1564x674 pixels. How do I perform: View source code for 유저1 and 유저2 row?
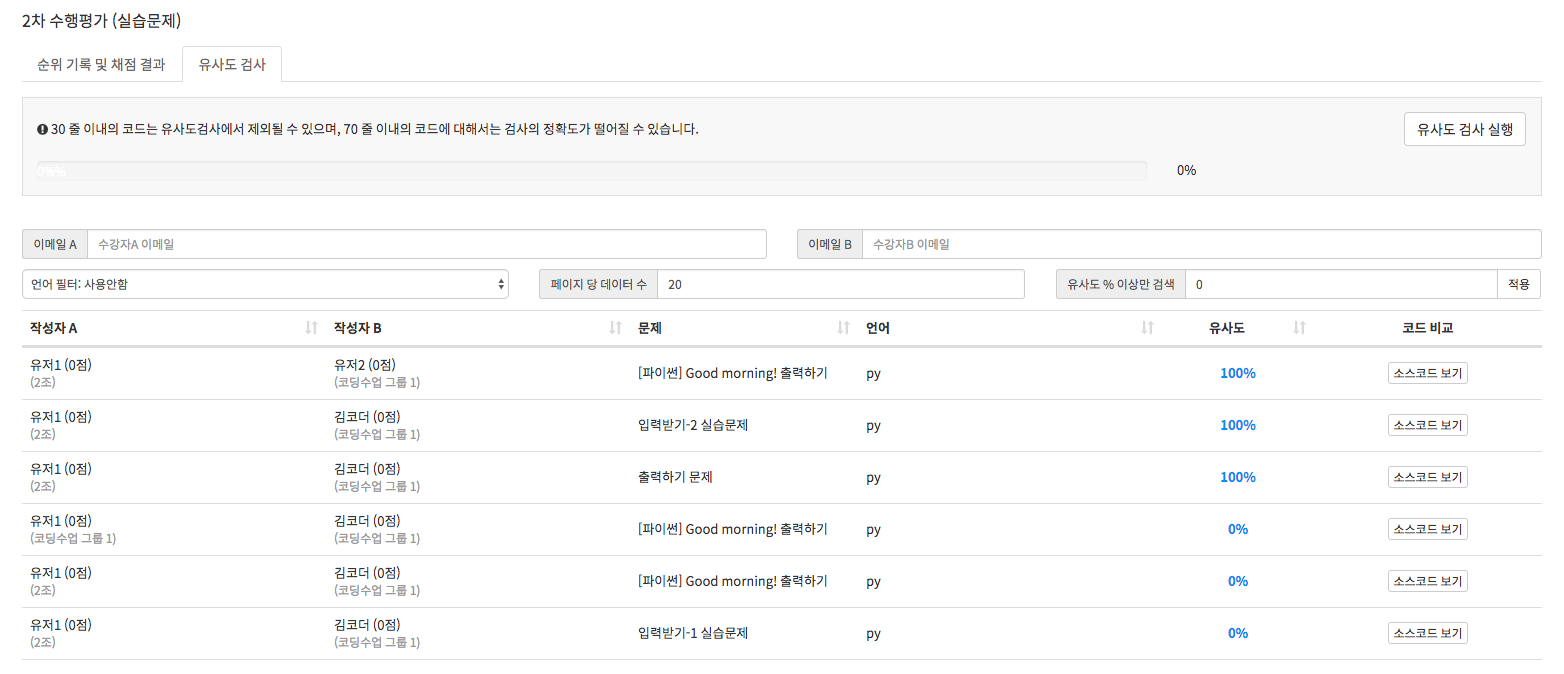pyautogui.click(x=1427, y=373)
